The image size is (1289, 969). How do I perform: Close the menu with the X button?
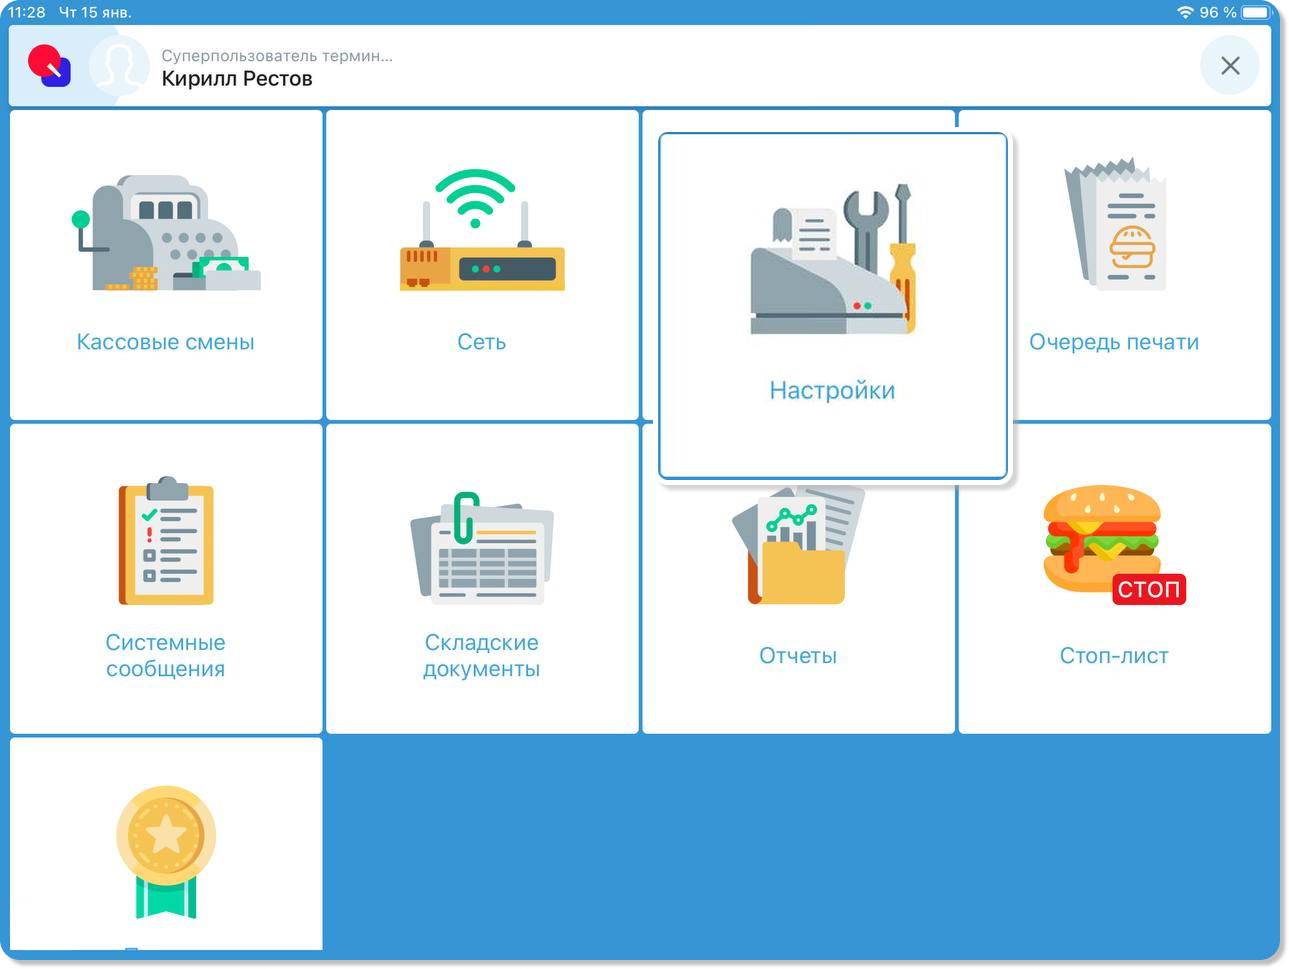1230,66
